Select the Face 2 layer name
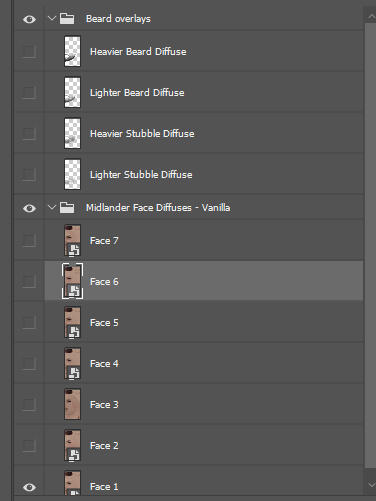This screenshot has width=376, height=501. click(x=104, y=446)
